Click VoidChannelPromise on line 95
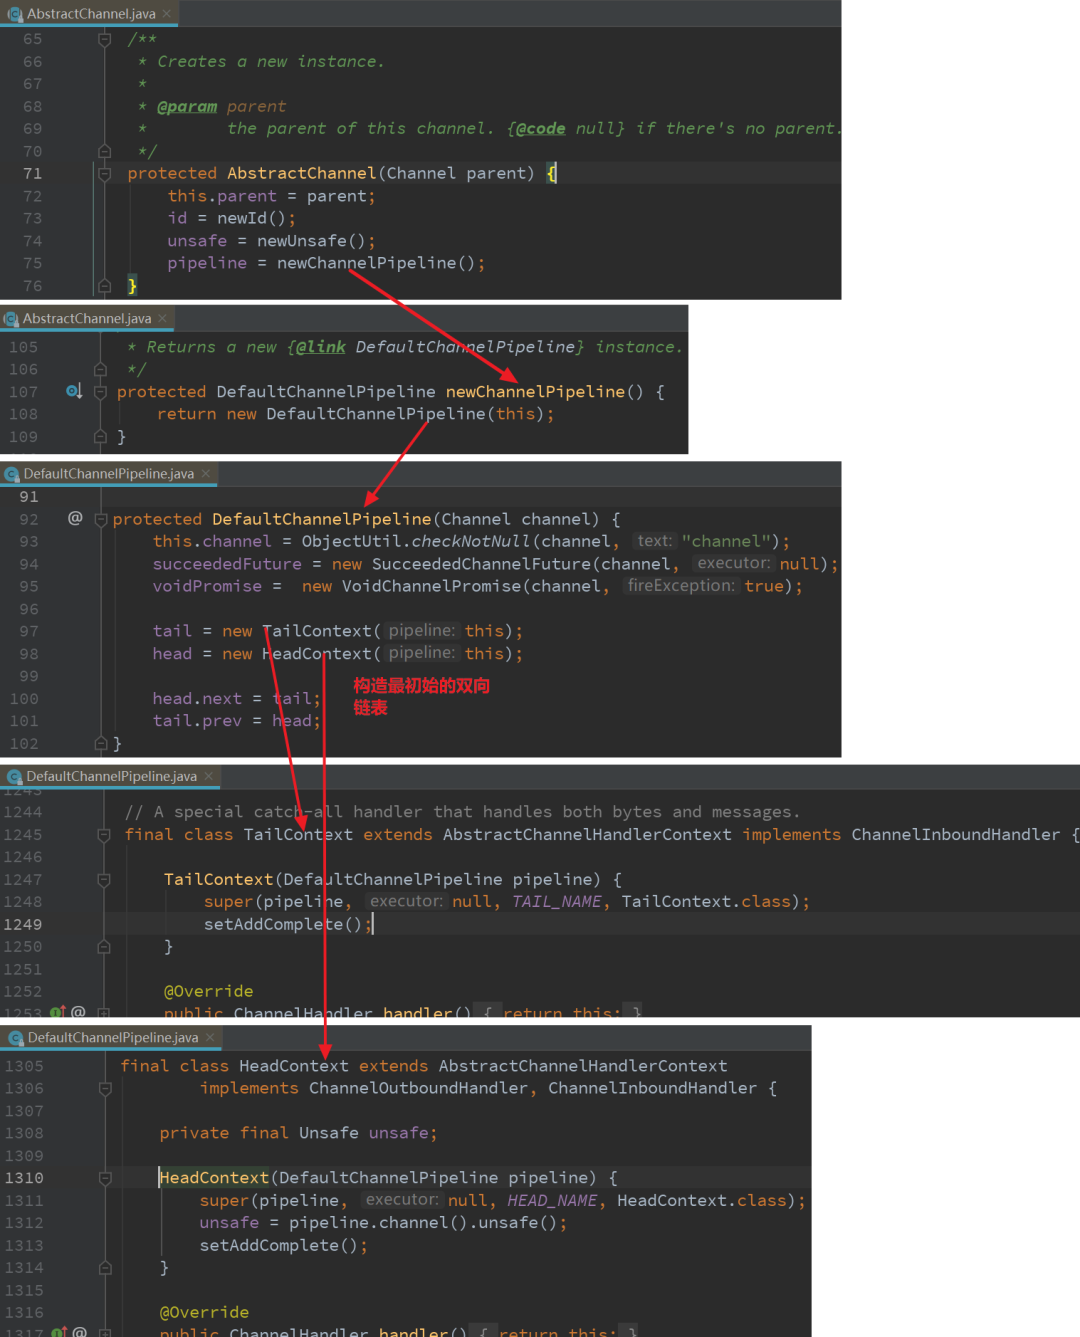1080x1337 pixels. click(x=431, y=586)
